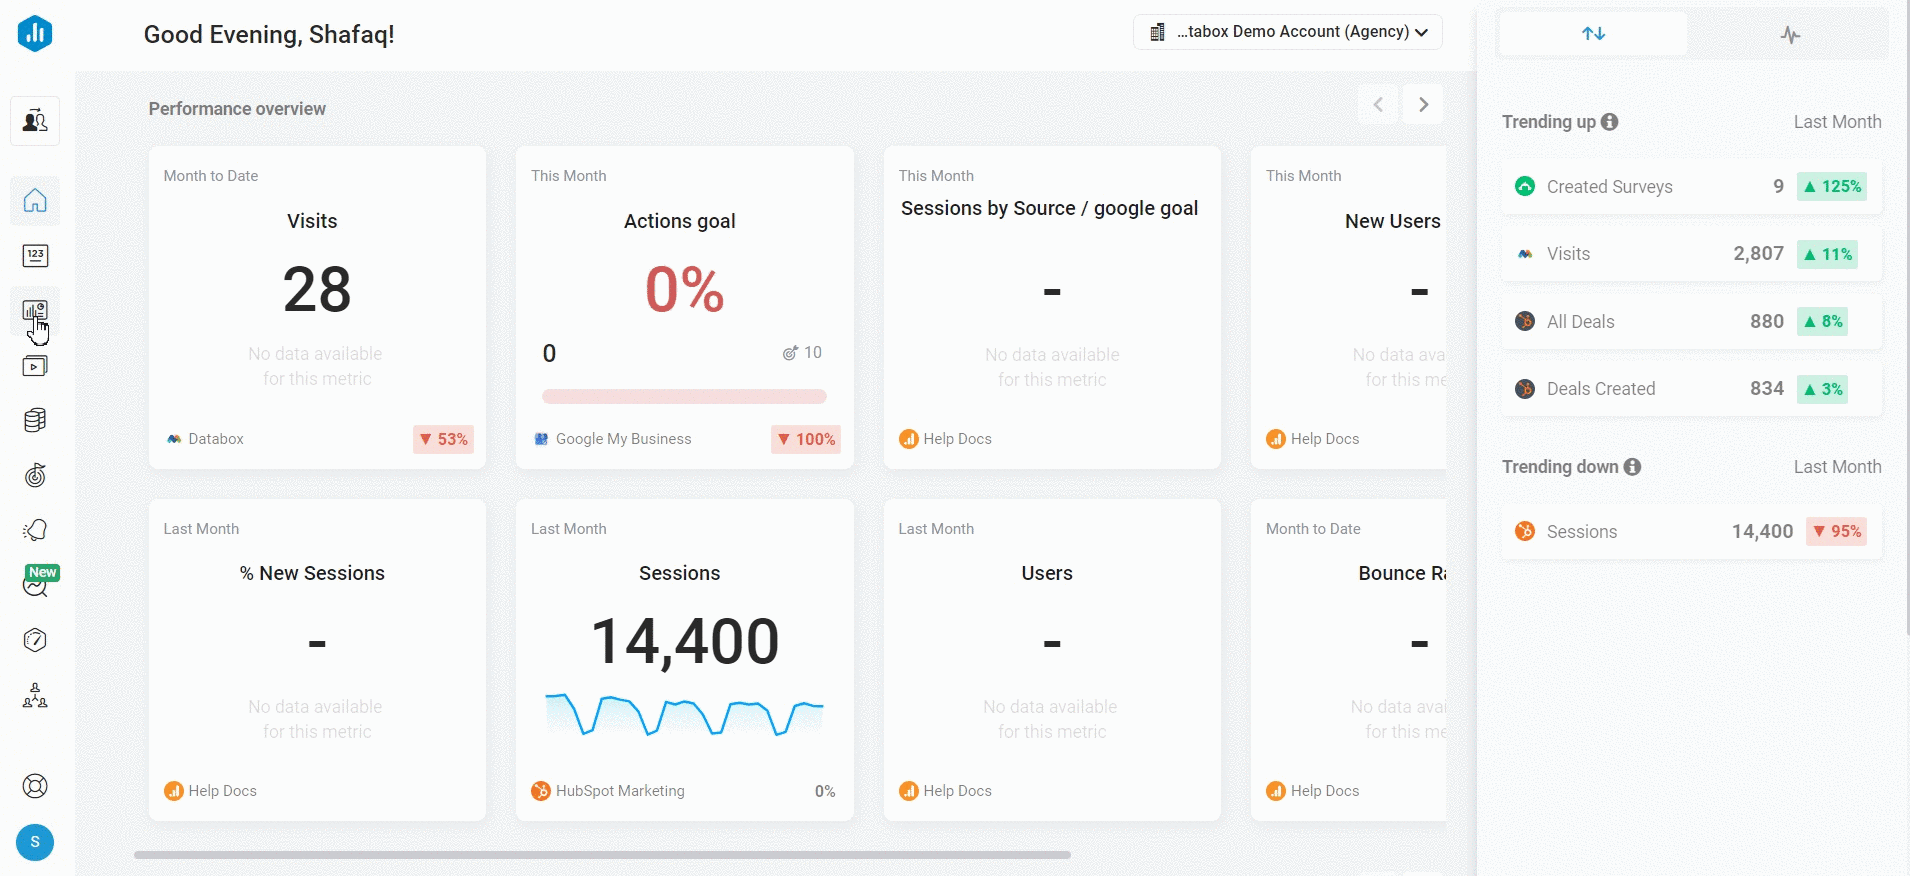
Task: Open the Looped Databoards play icon
Action: coord(35,366)
